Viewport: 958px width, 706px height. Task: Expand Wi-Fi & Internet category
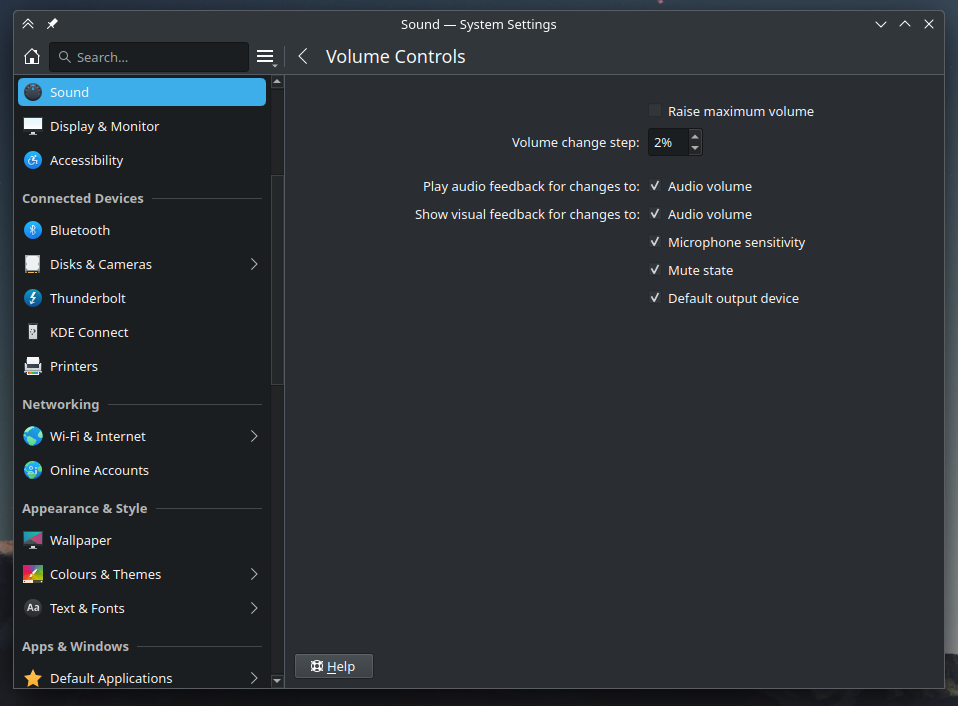point(253,436)
